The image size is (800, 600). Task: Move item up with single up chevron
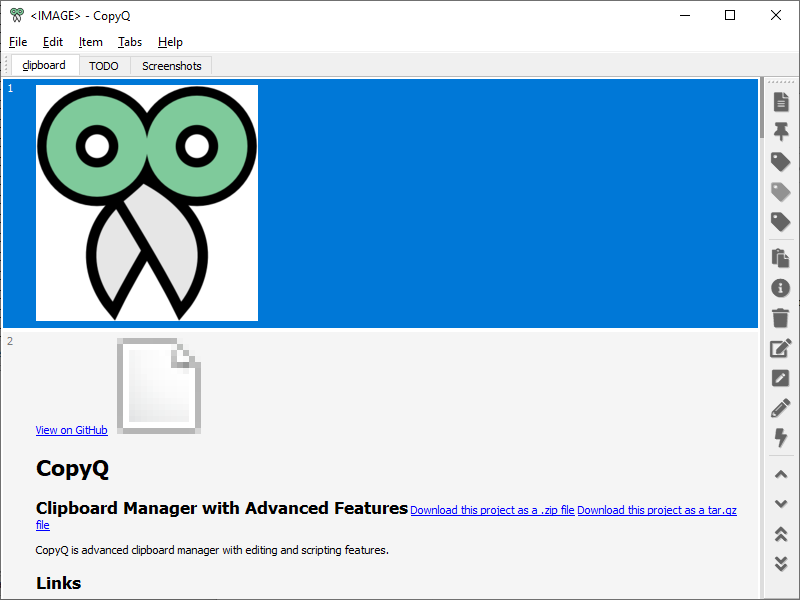[781, 474]
